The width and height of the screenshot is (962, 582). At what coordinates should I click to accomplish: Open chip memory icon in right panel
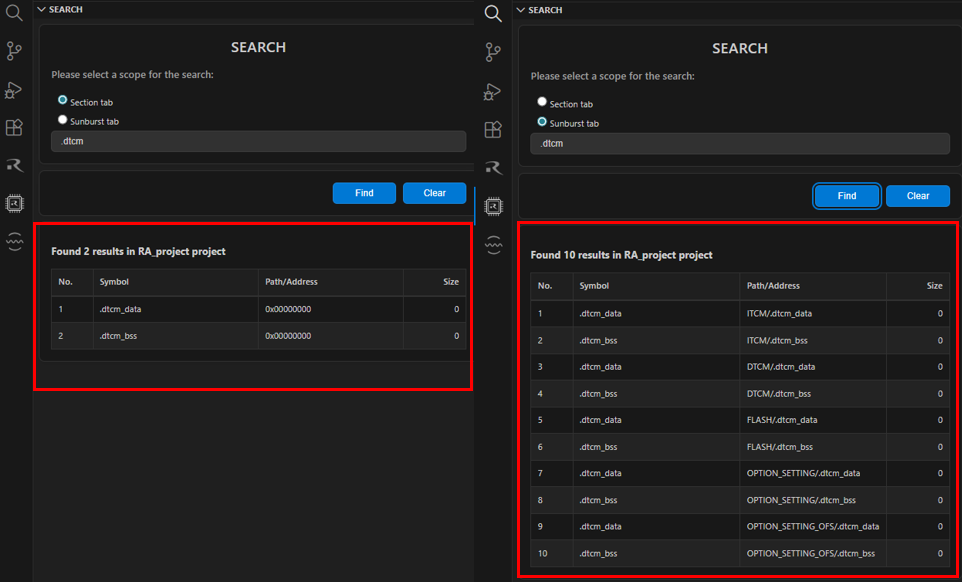(x=493, y=207)
